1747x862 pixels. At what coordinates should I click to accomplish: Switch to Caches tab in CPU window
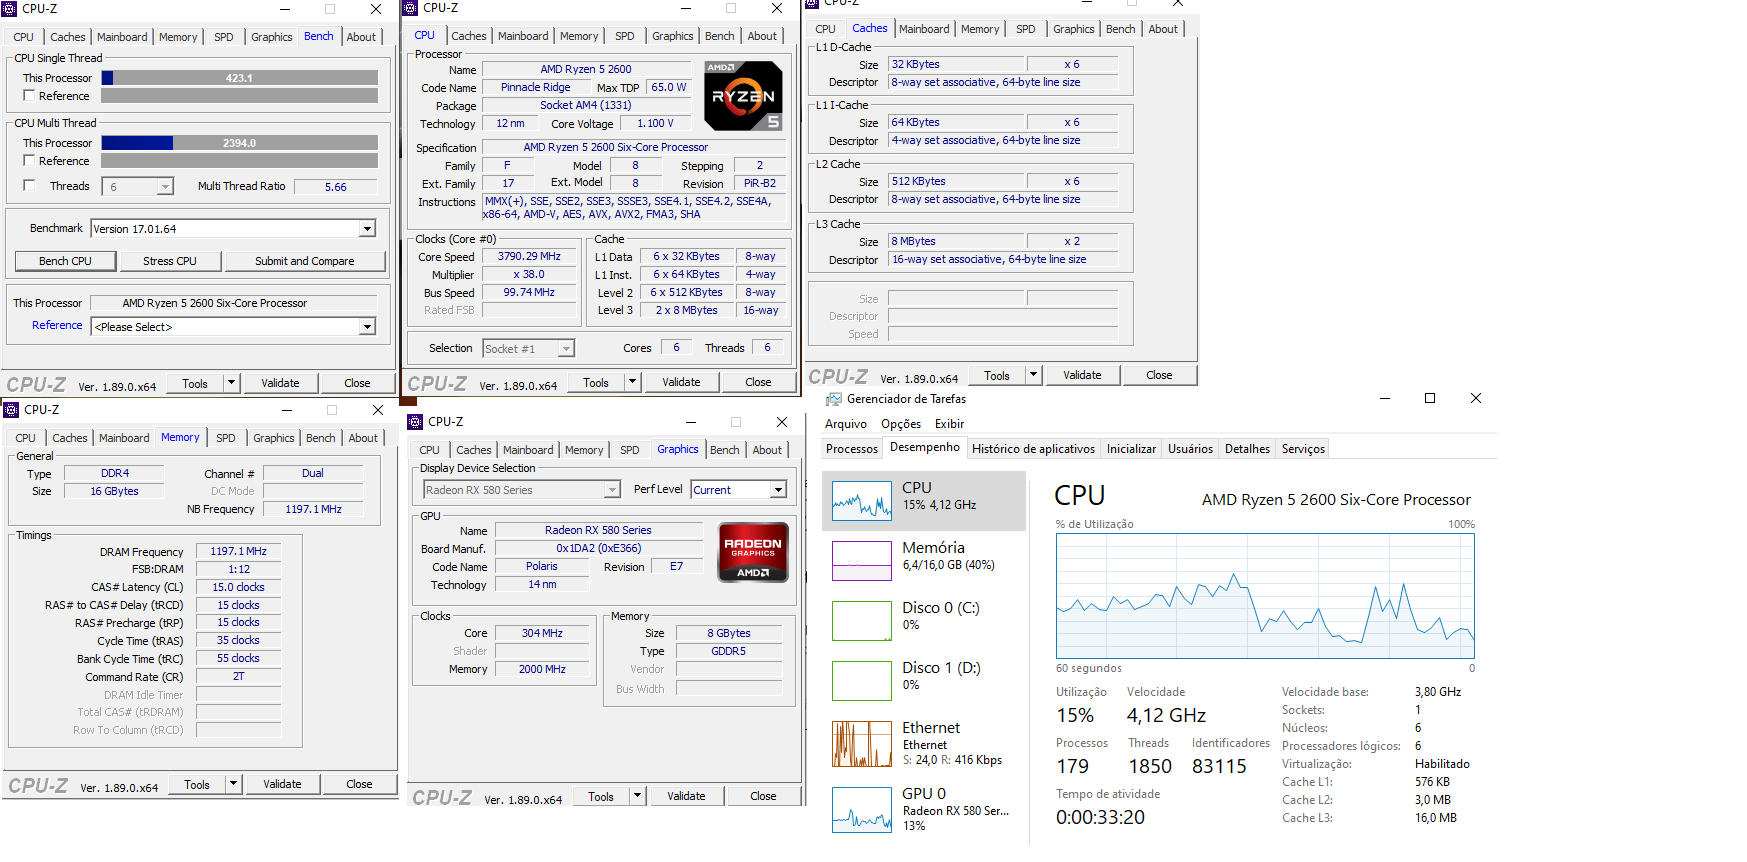tap(468, 36)
